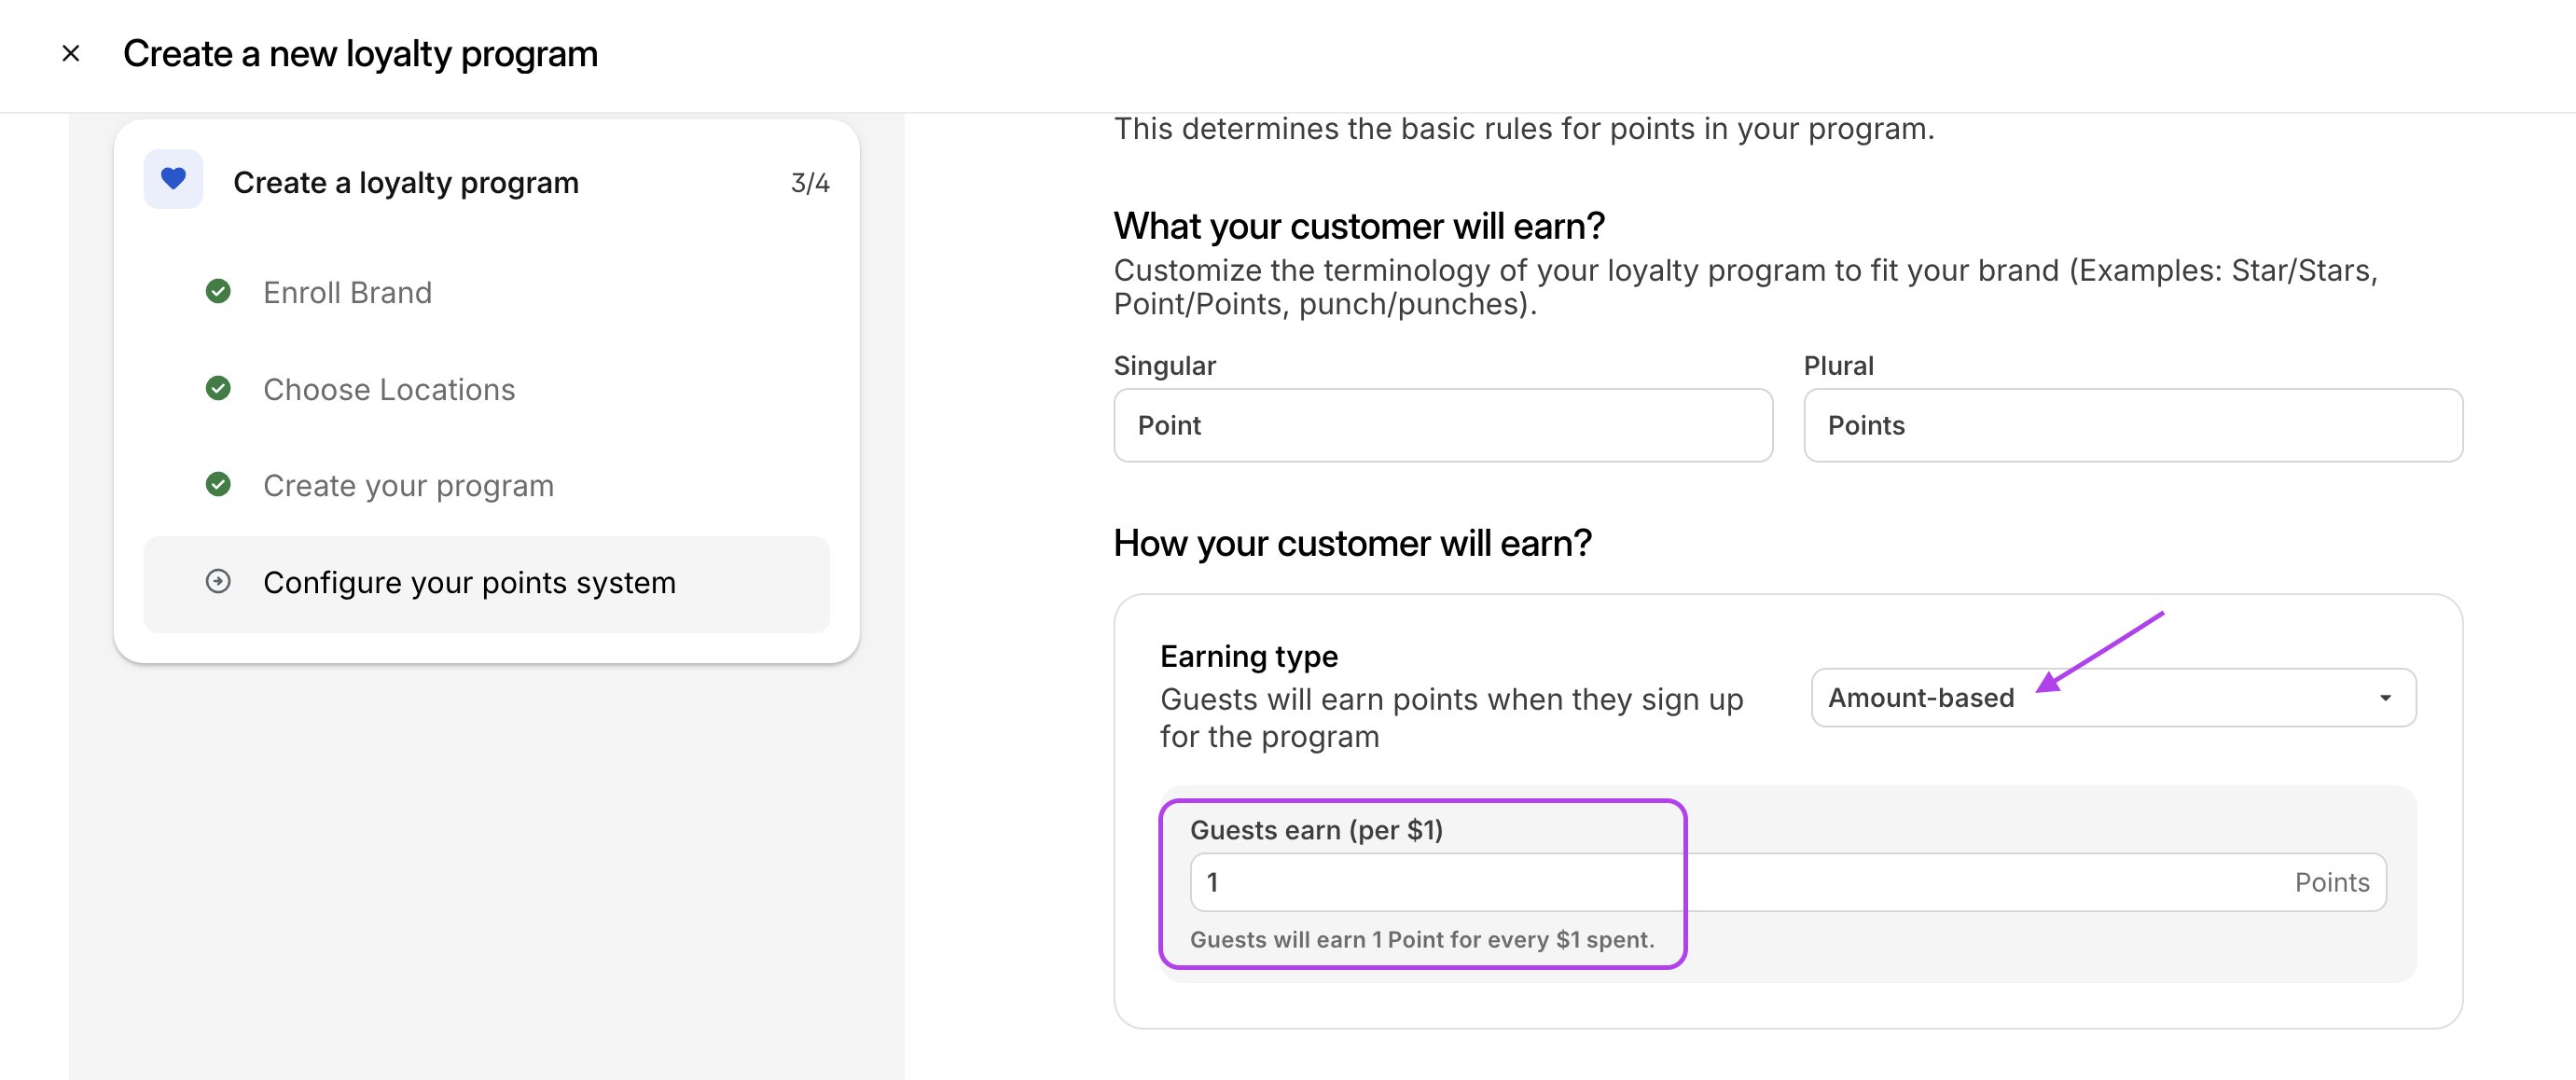The width and height of the screenshot is (2576, 1080).
Task: Click the Singular terminology input field
Action: [1442, 426]
